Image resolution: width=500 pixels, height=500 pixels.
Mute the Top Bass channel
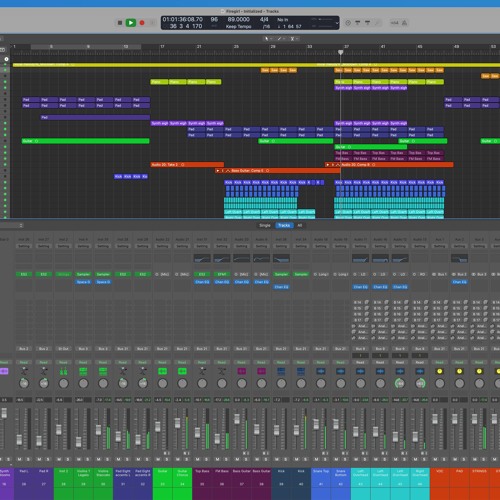198,459
